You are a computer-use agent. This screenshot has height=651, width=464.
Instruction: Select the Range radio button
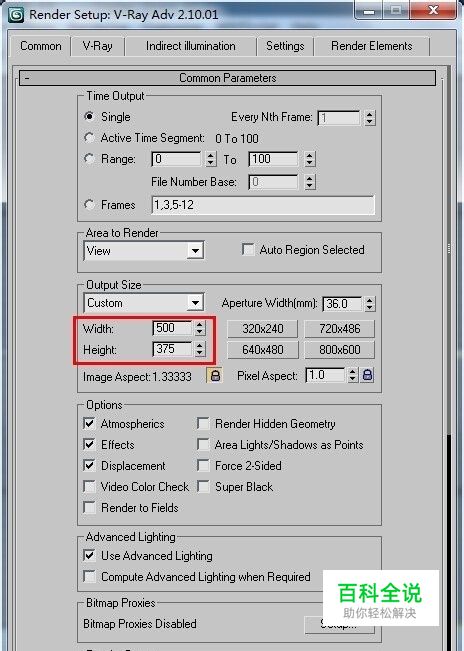click(x=89, y=159)
